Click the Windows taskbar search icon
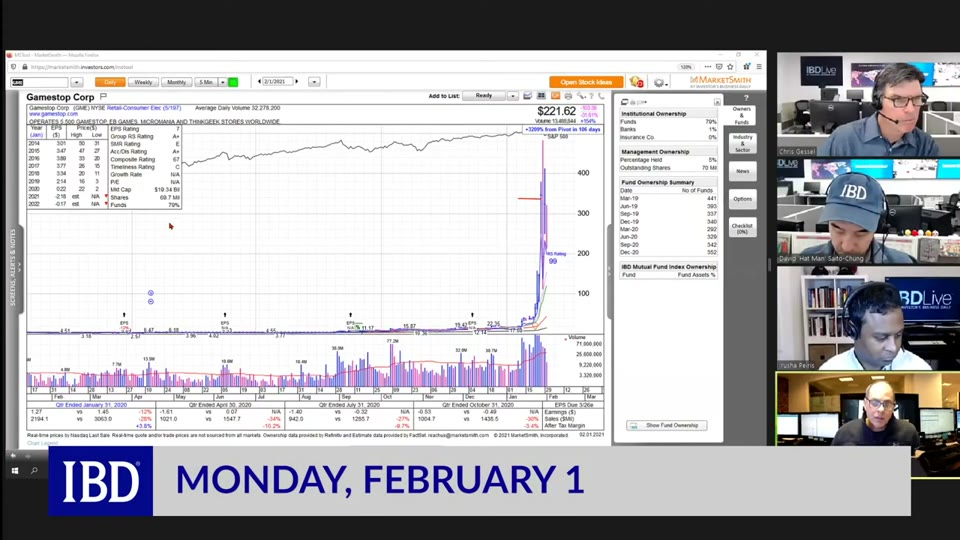 click(x=34, y=470)
